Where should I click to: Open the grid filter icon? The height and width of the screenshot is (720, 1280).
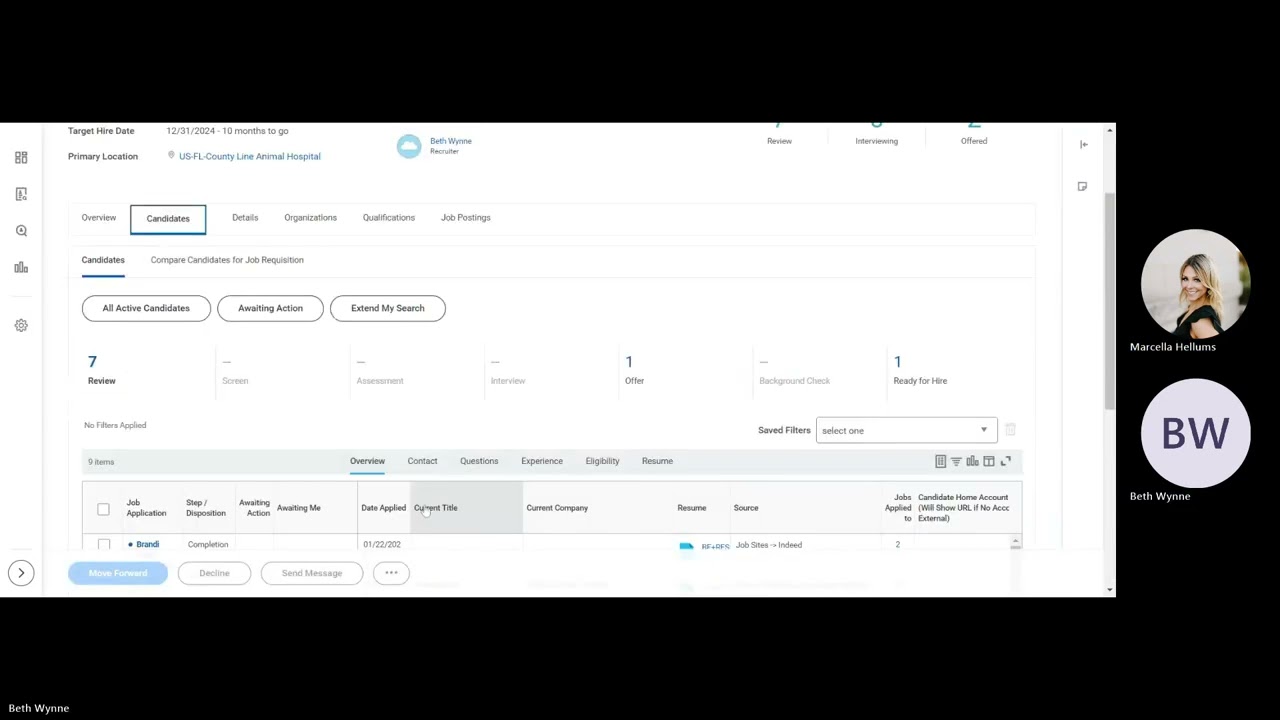pyautogui.click(x=956, y=461)
